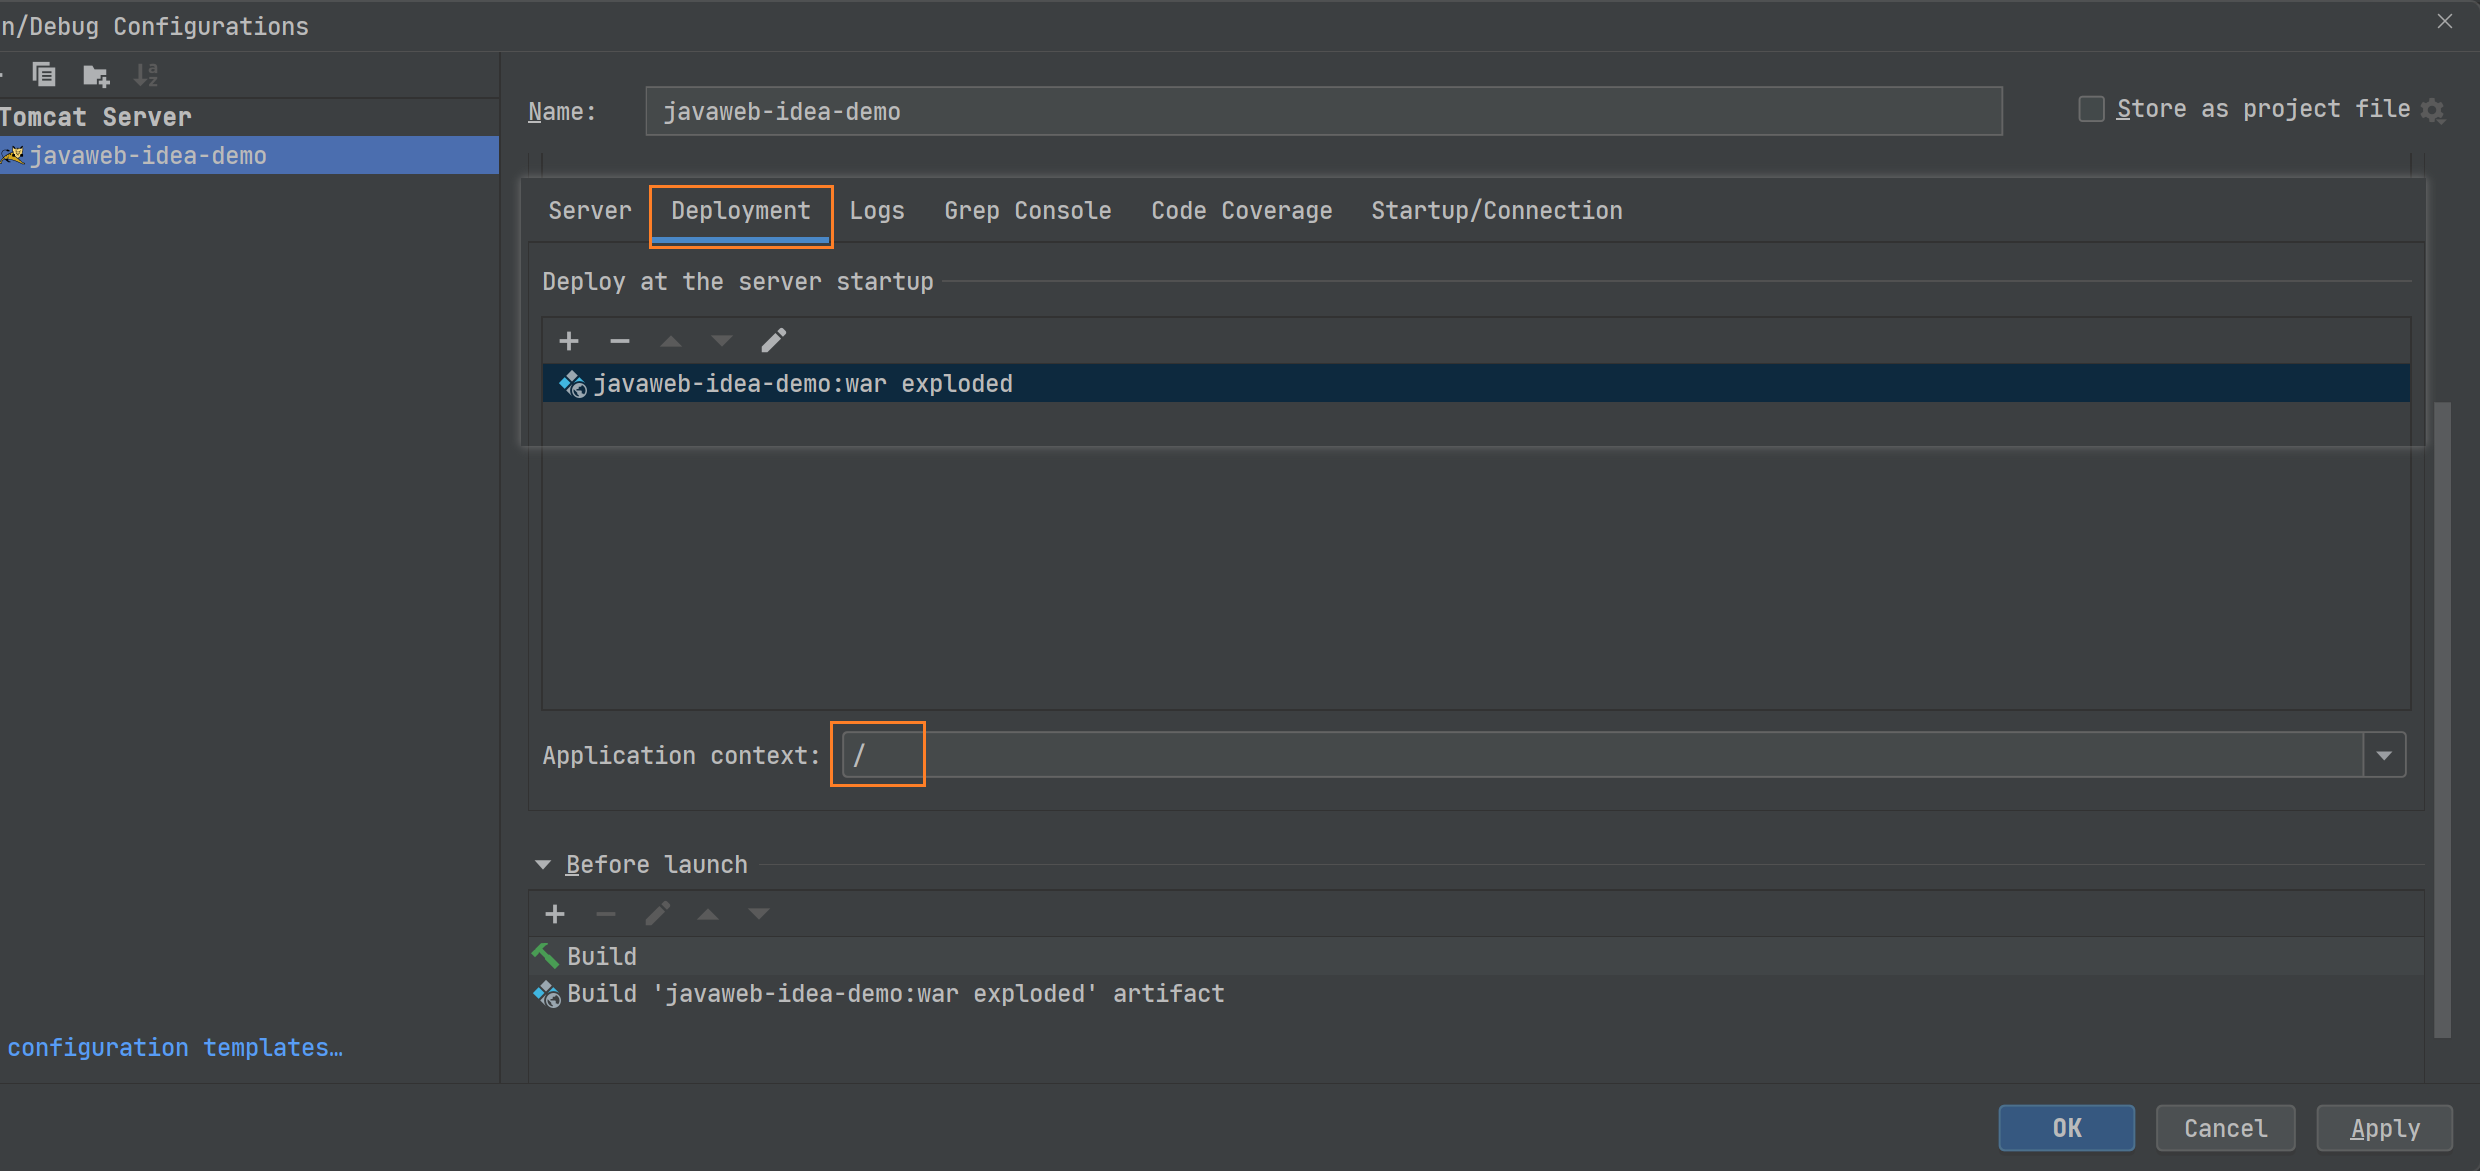Open Store as project file gear settings
Viewport: 2480px width, 1171px height.
[2433, 111]
